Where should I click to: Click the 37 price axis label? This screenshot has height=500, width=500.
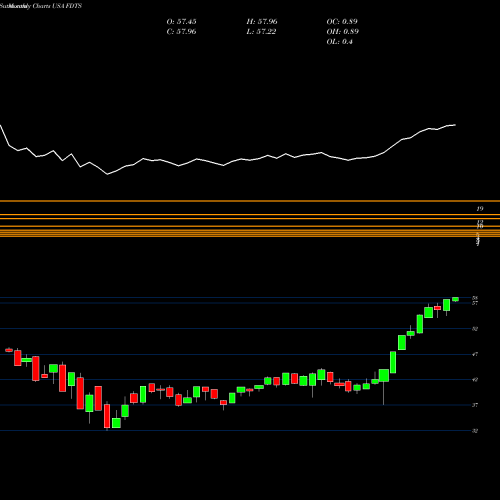pyautogui.click(x=475, y=405)
